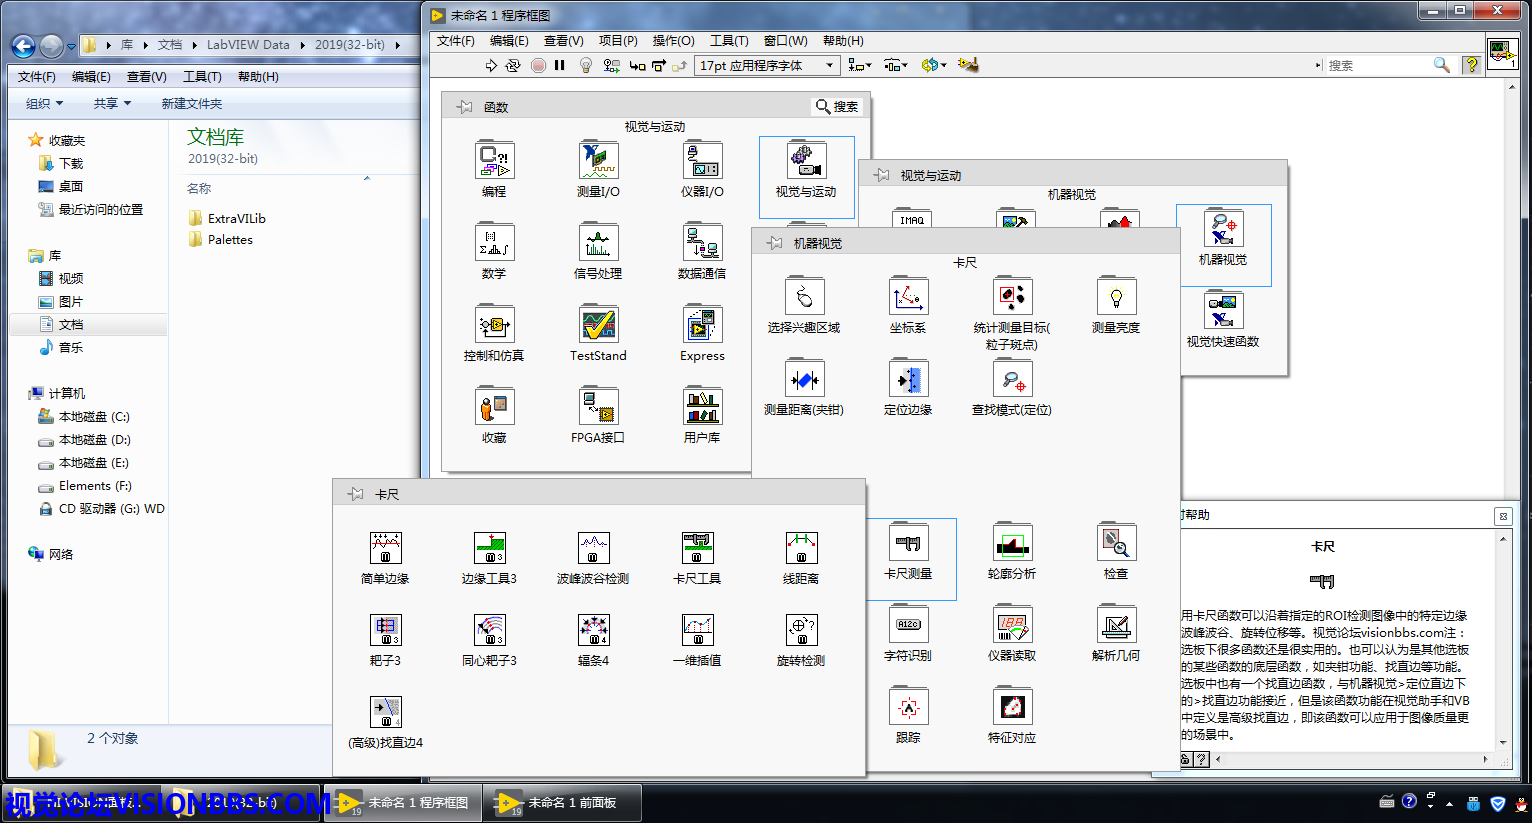
Task: Open the 操作(O) menu
Action: point(673,41)
